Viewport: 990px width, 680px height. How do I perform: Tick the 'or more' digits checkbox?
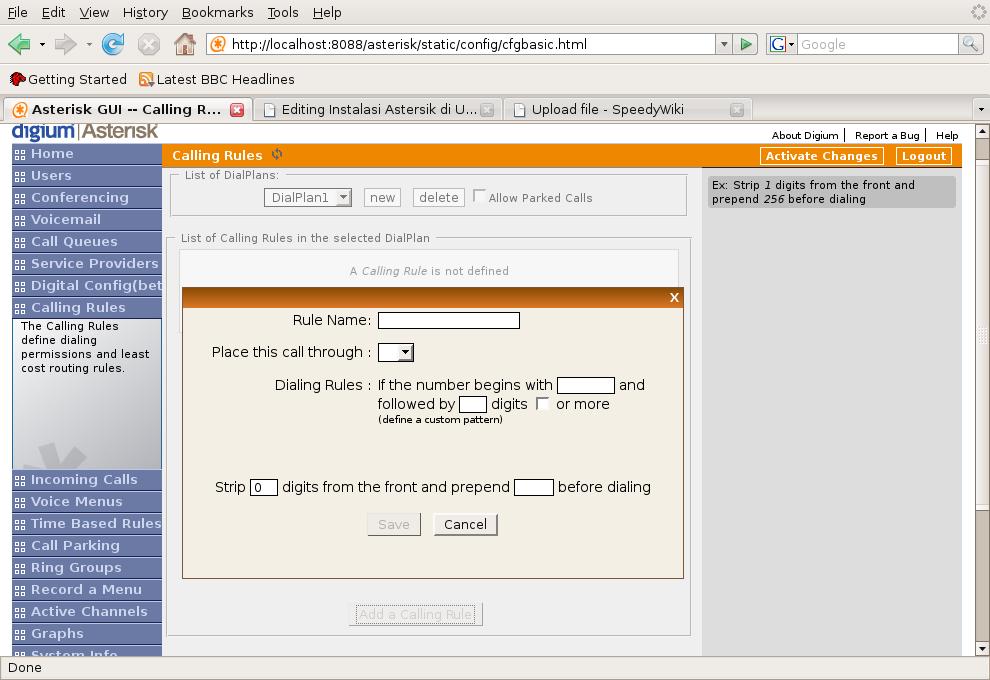pyautogui.click(x=543, y=403)
